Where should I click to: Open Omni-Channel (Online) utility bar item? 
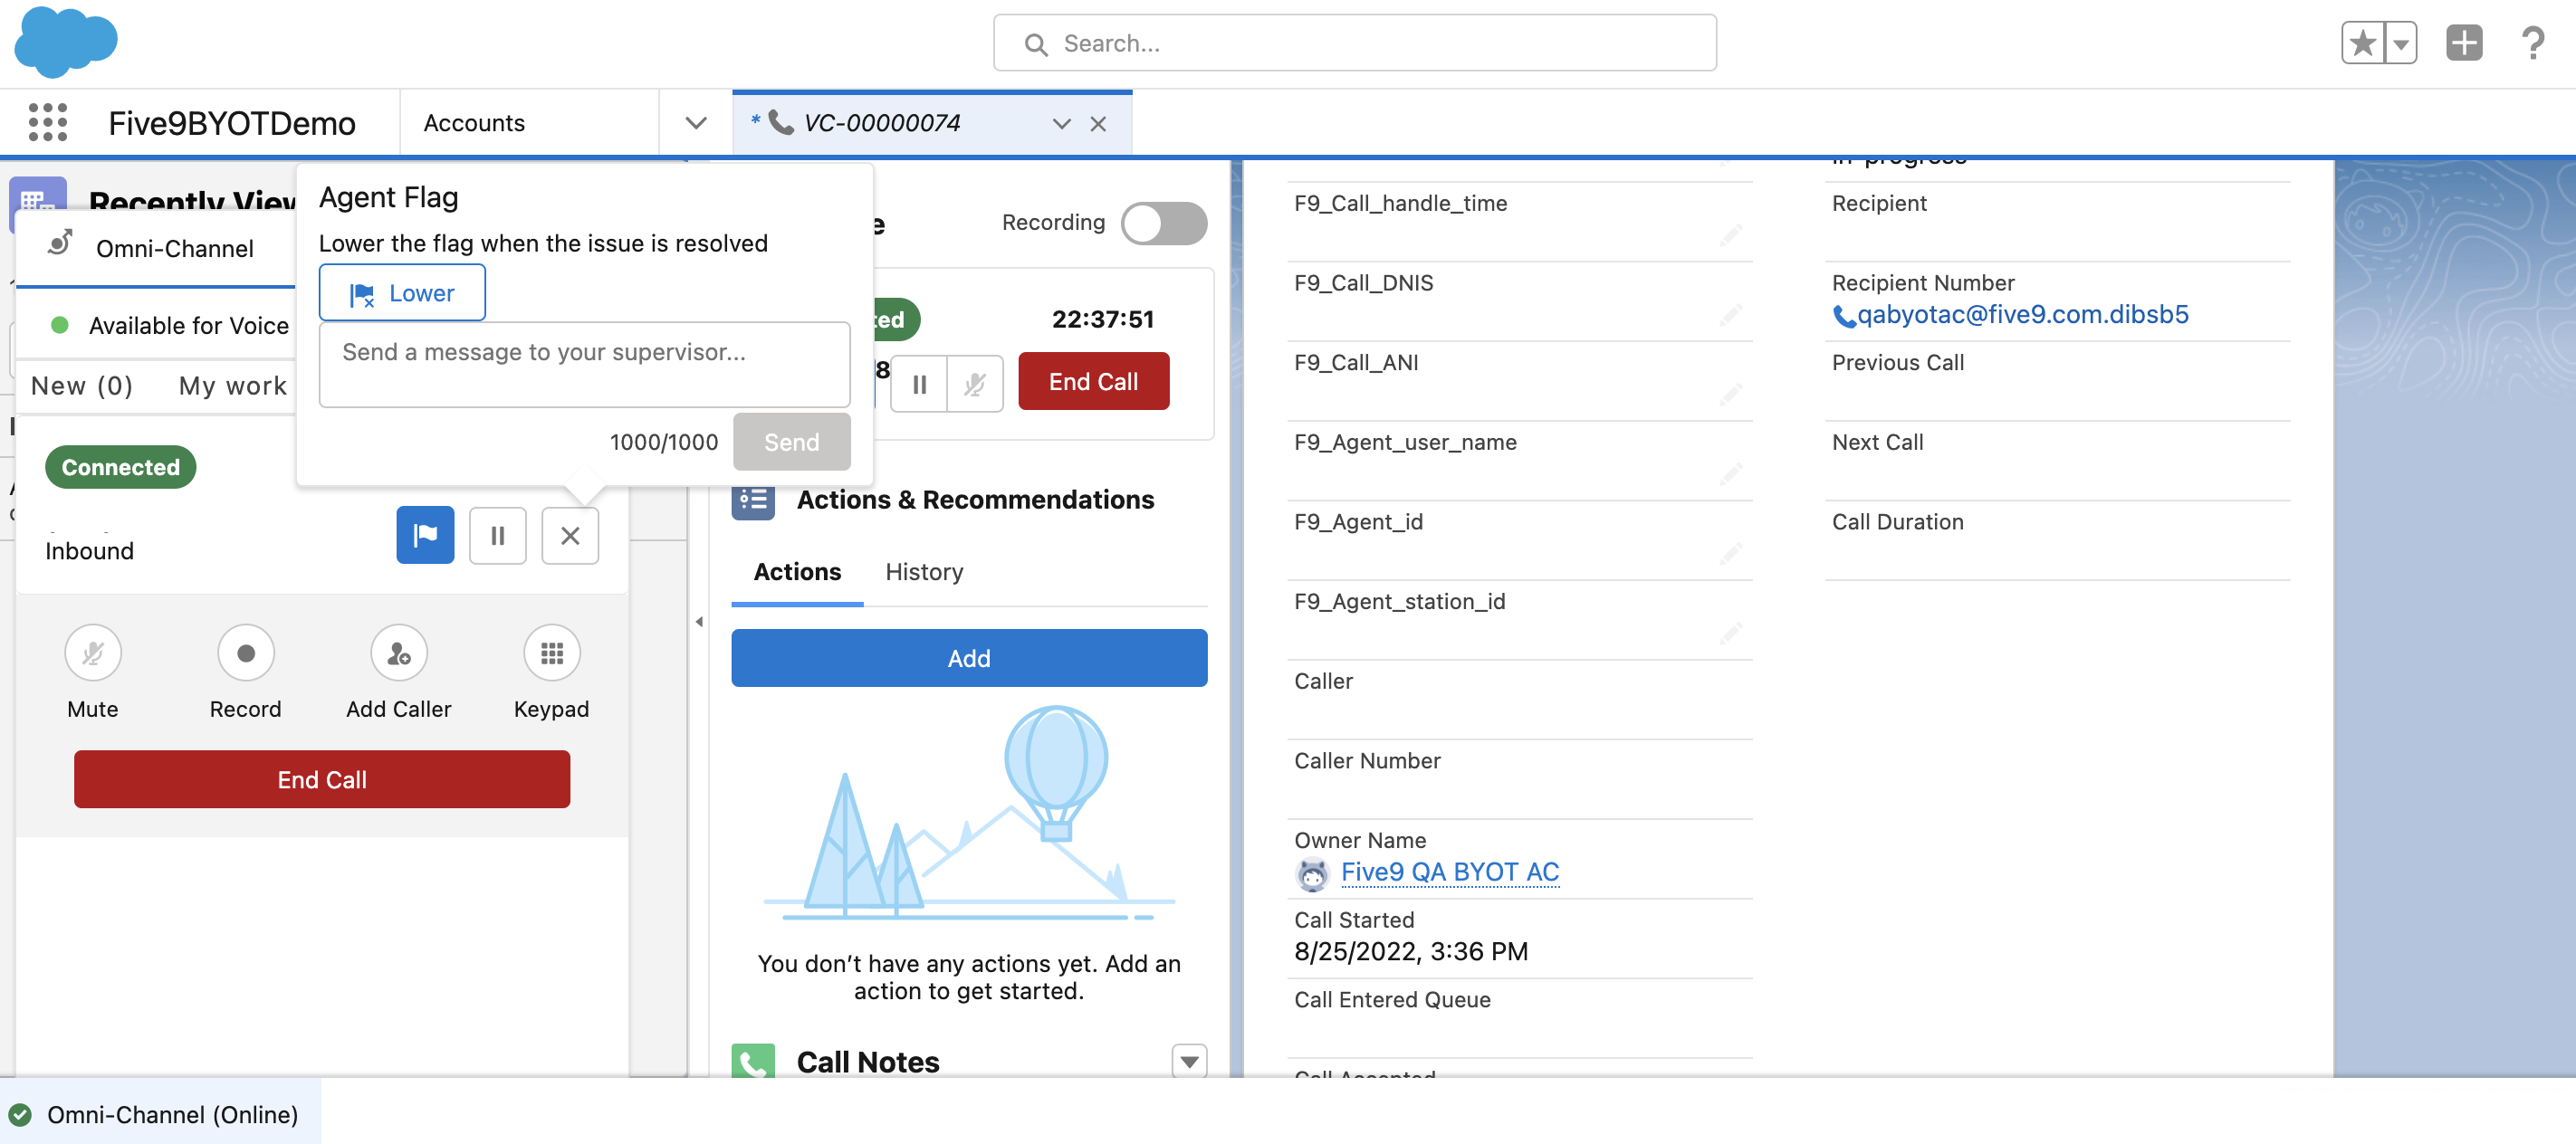click(160, 1114)
